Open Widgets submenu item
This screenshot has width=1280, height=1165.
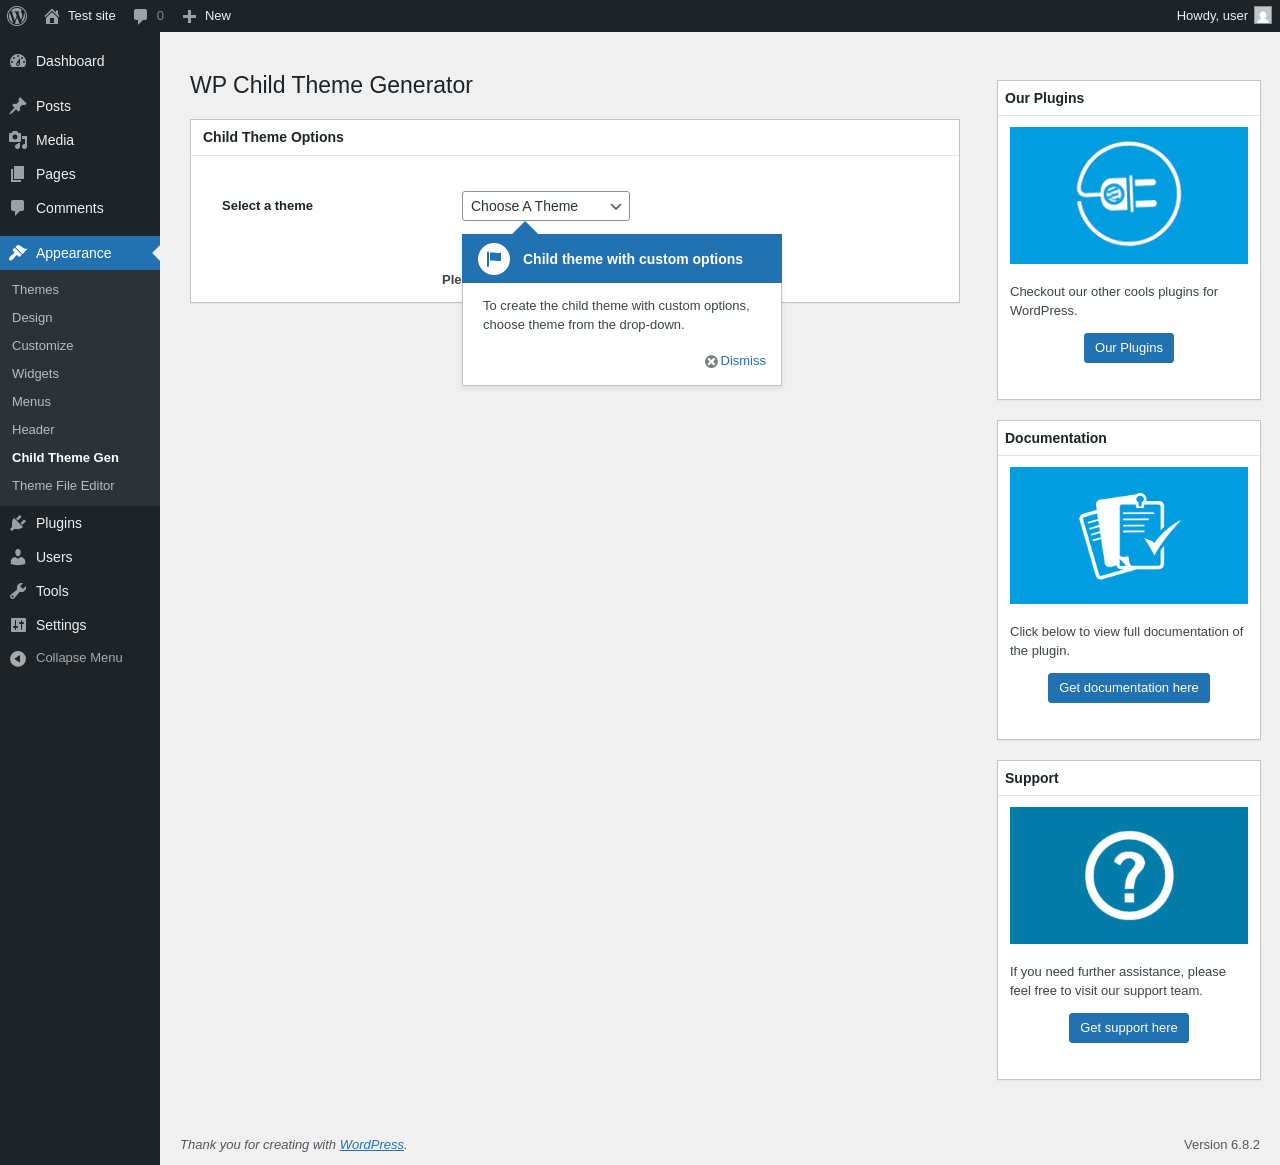tap(35, 373)
